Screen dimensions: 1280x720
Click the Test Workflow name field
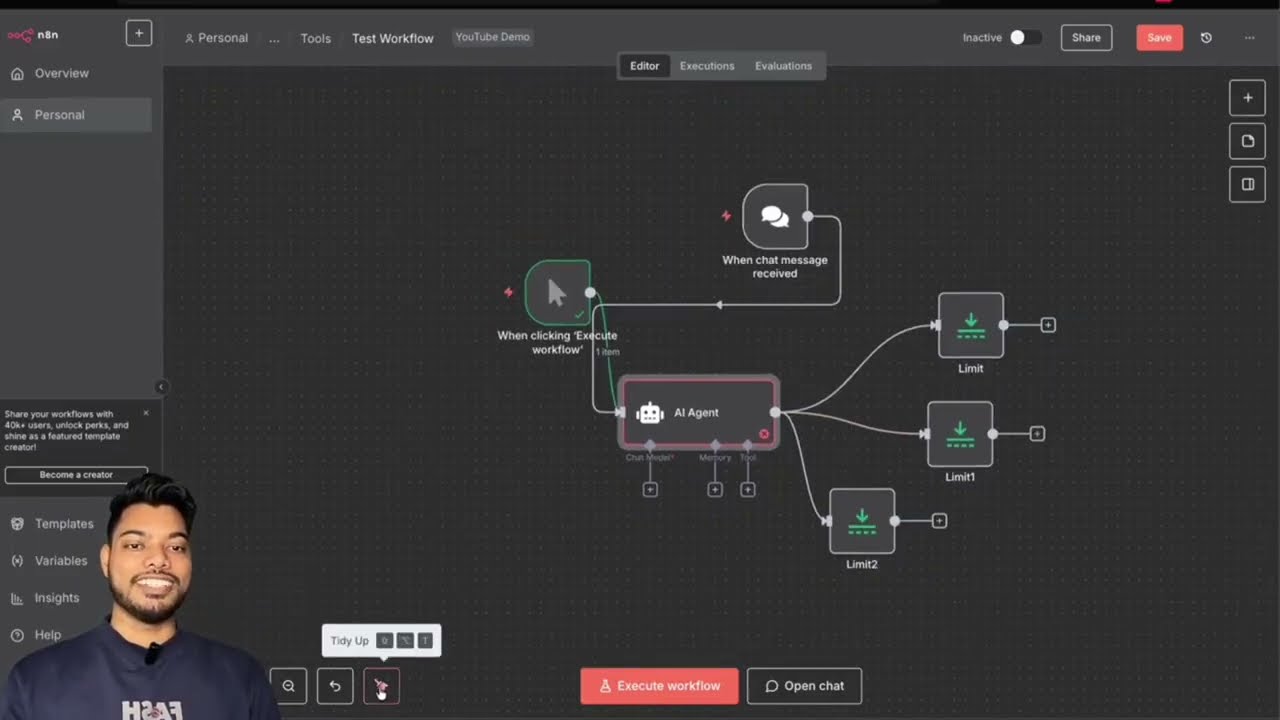tap(393, 38)
